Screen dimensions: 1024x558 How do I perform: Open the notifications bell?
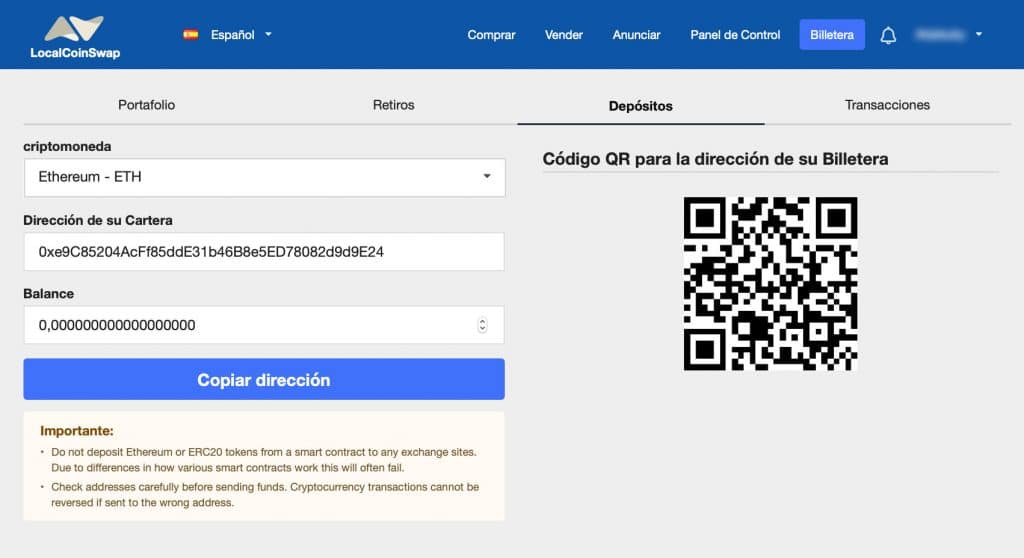click(888, 35)
